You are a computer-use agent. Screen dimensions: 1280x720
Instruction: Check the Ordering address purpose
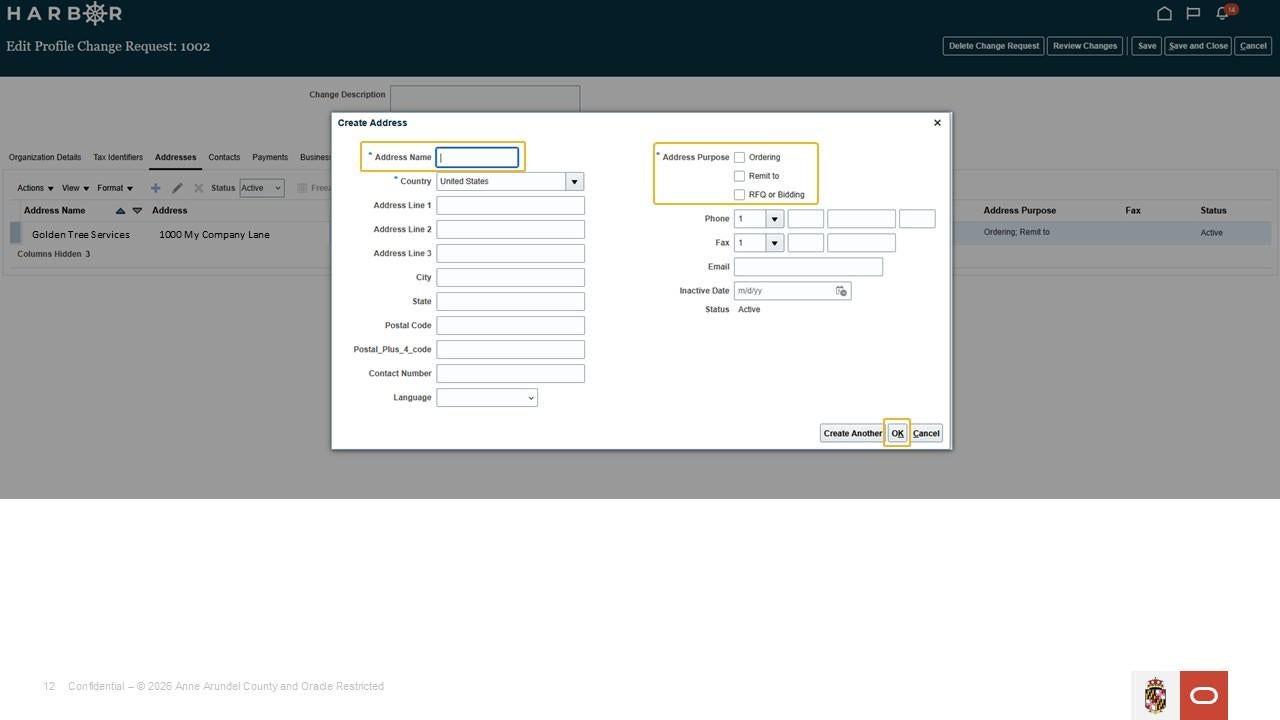coord(740,157)
